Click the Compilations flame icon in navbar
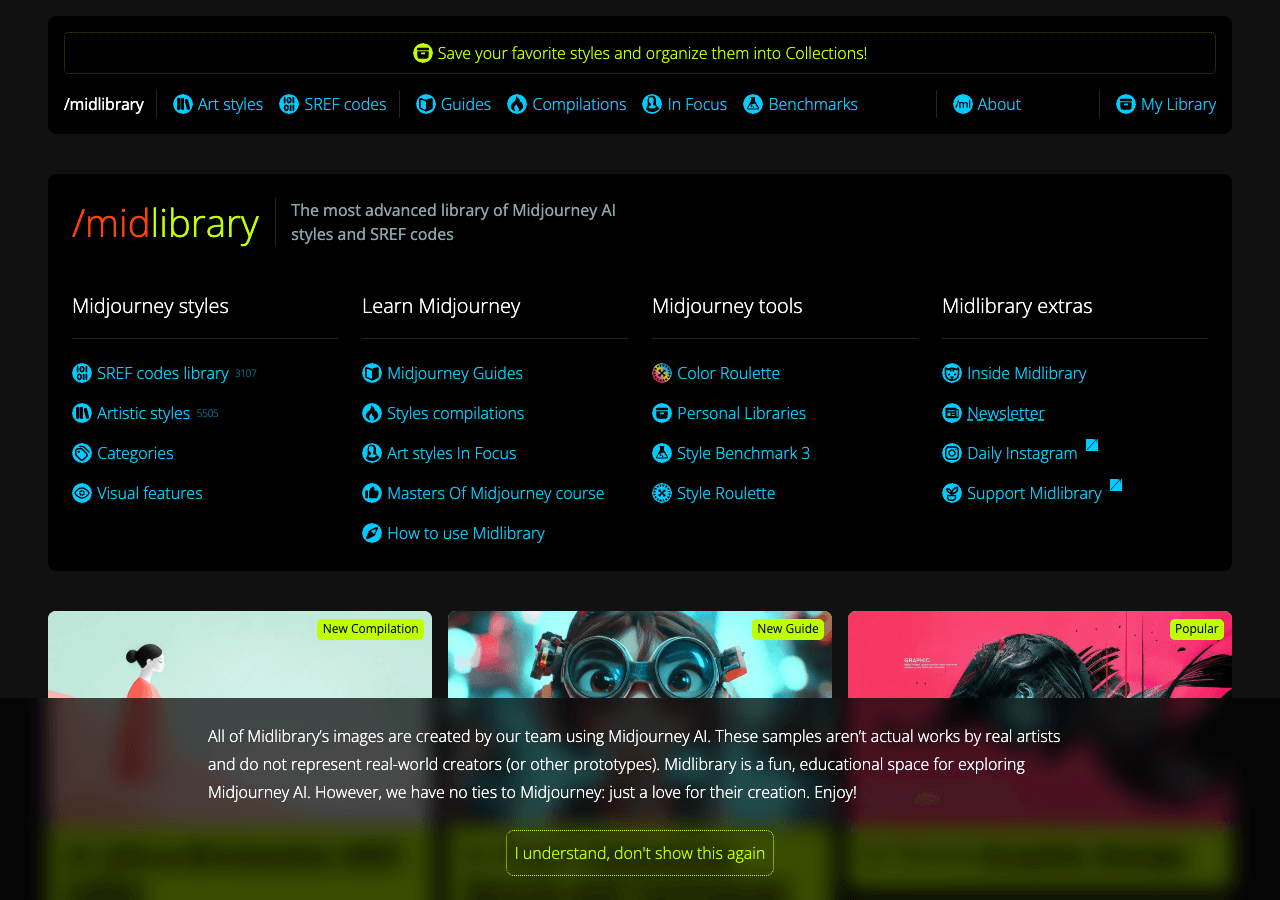1280x900 pixels. tap(517, 104)
